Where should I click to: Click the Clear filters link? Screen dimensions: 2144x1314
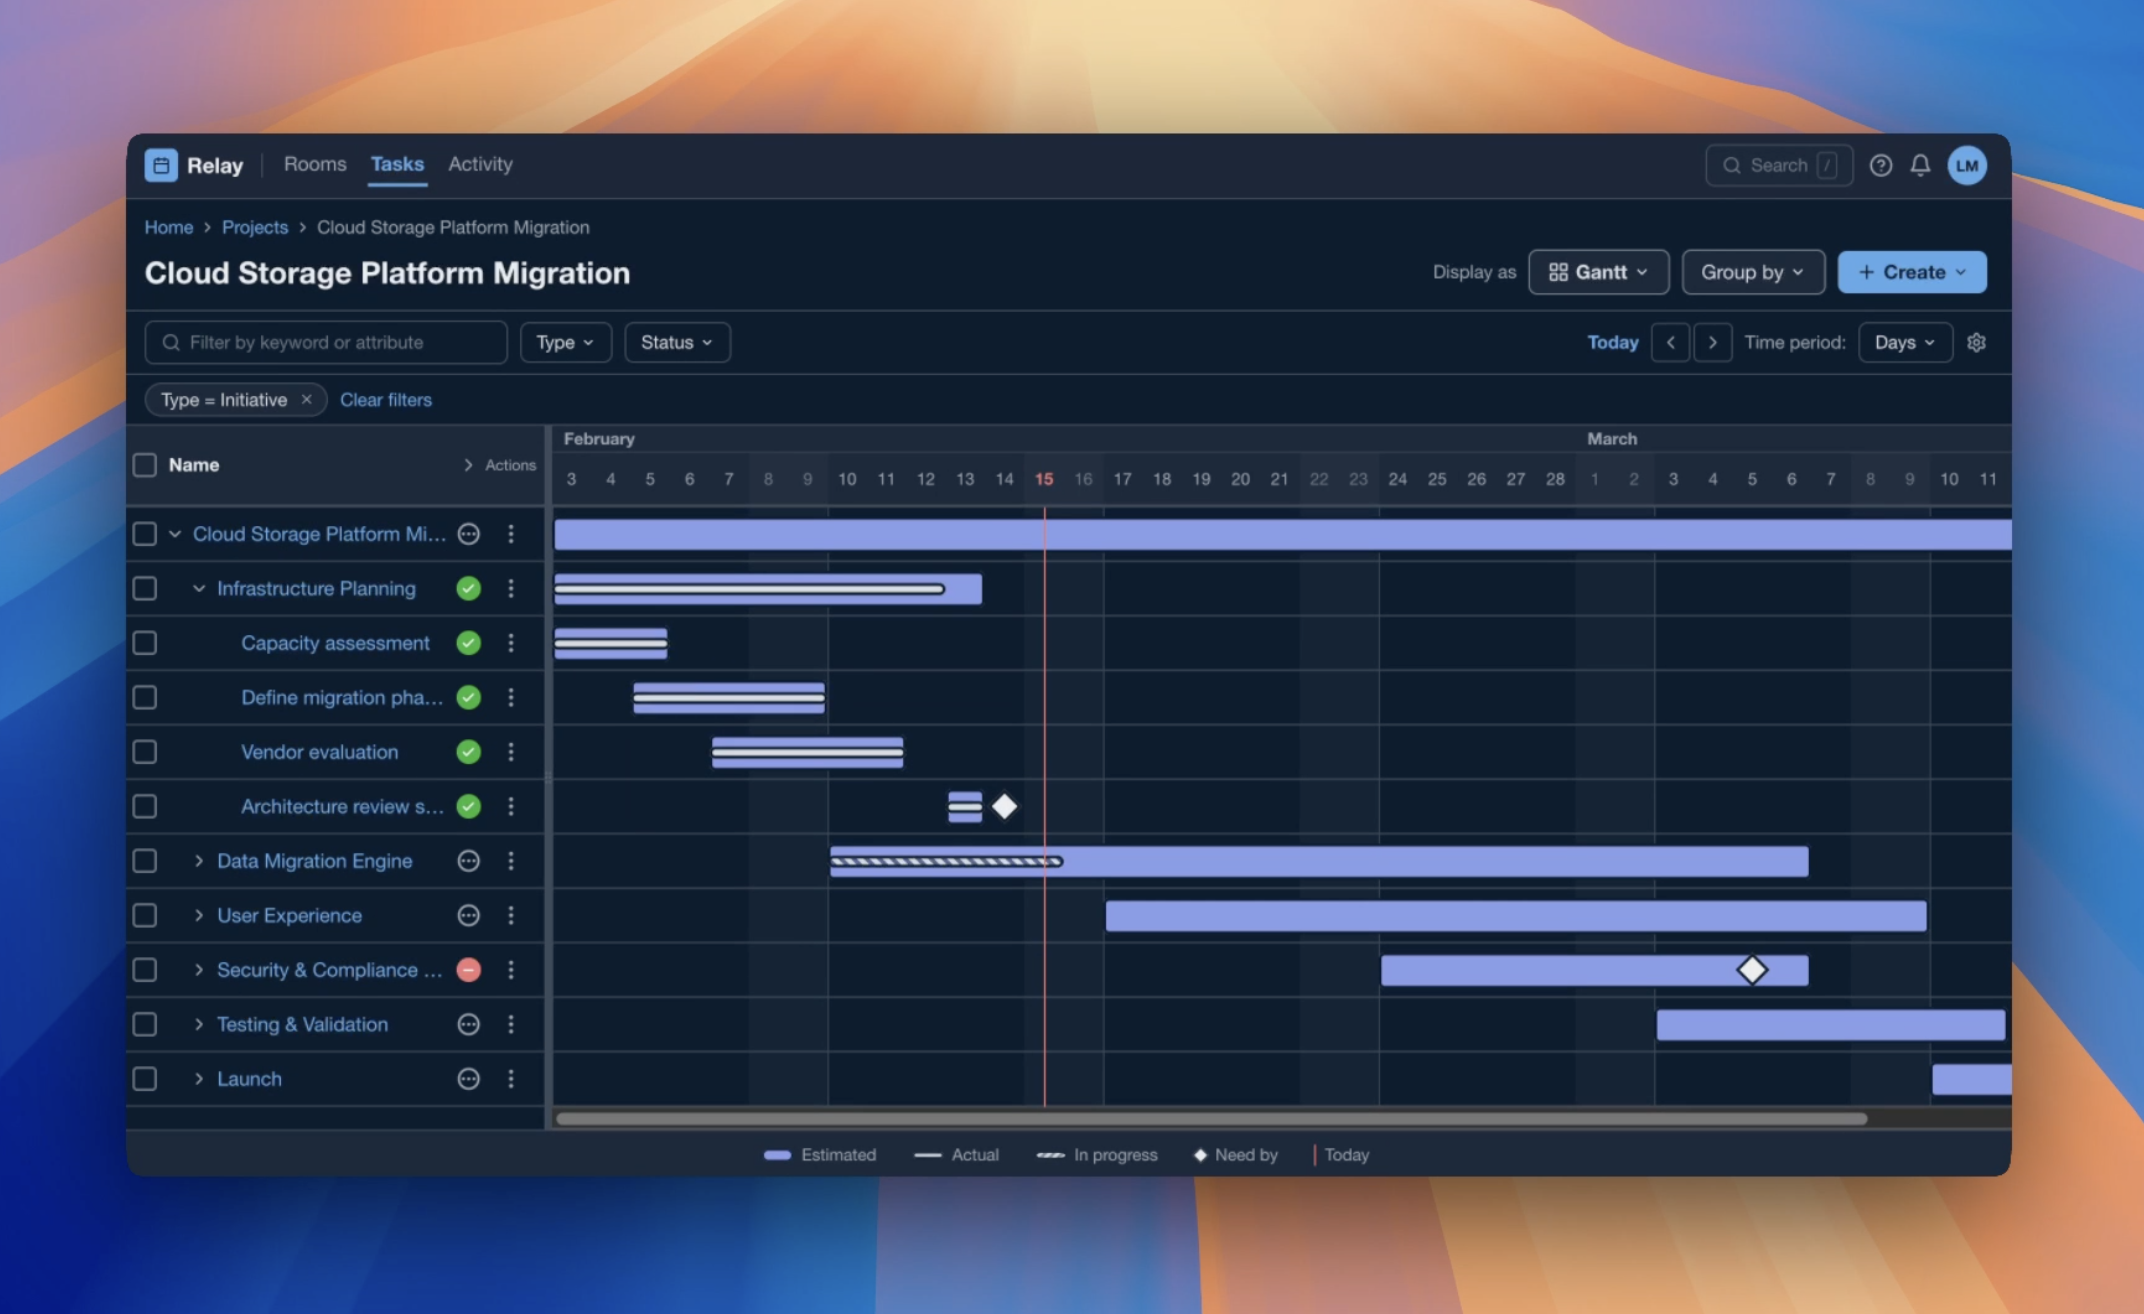(x=386, y=399)
